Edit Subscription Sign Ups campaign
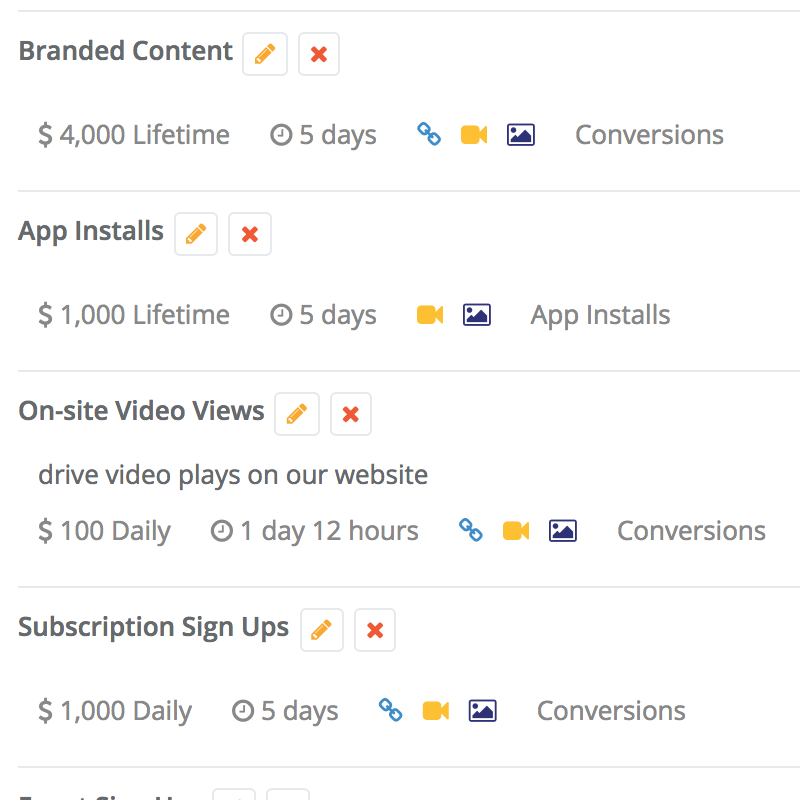This screenshot has width=800, height=800. click(321, 630)
